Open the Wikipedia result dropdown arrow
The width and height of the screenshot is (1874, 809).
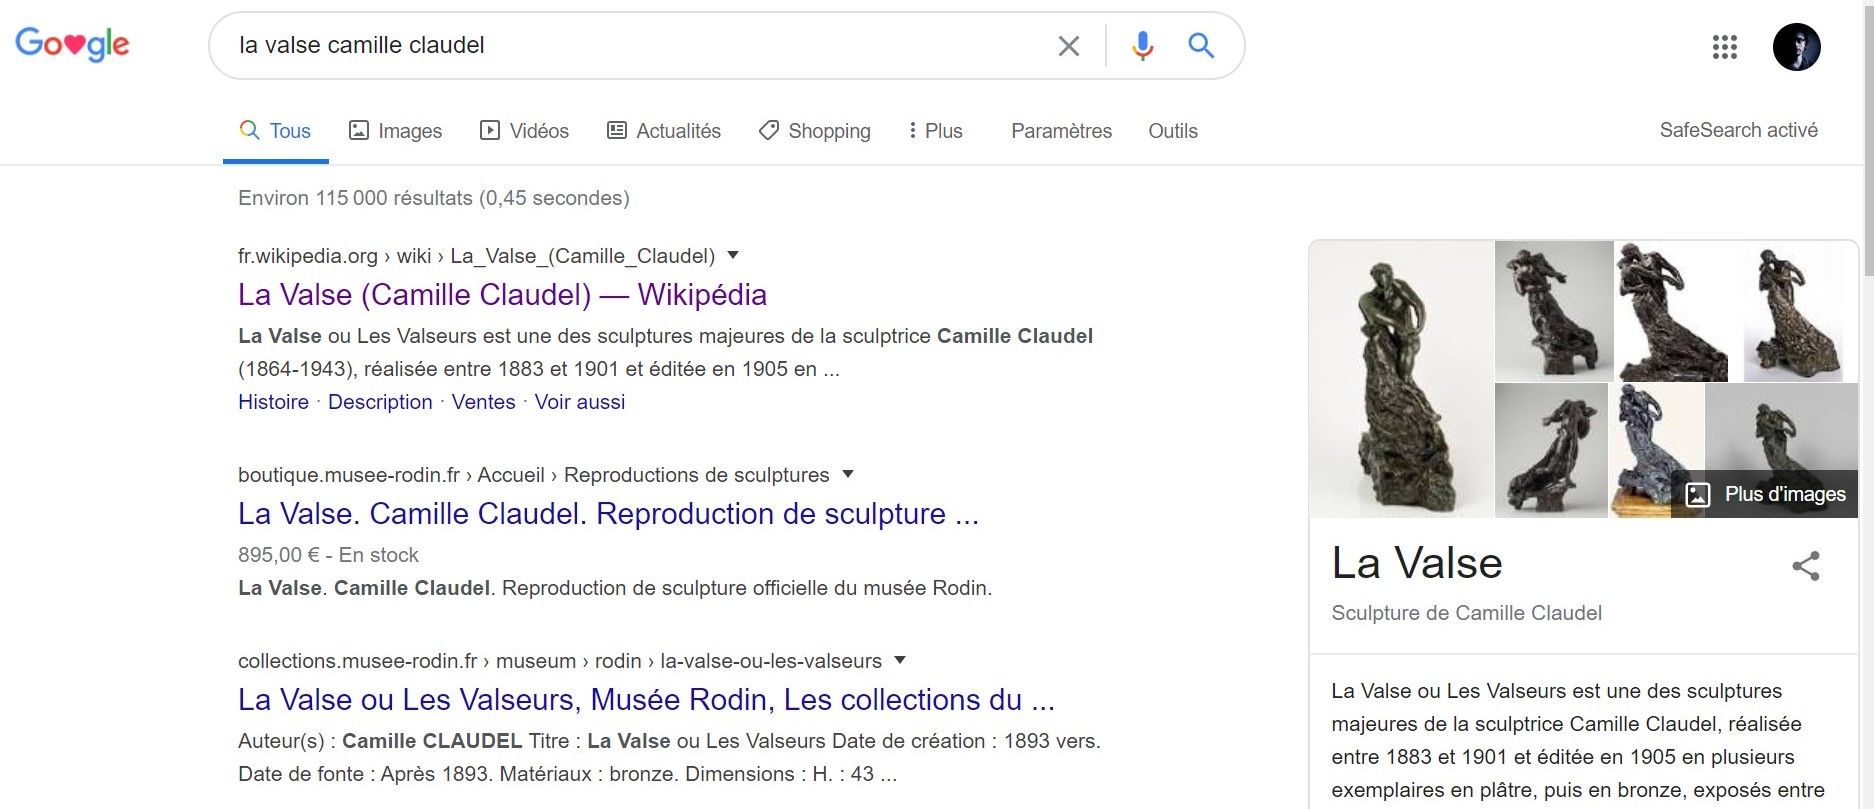(733, 255)
